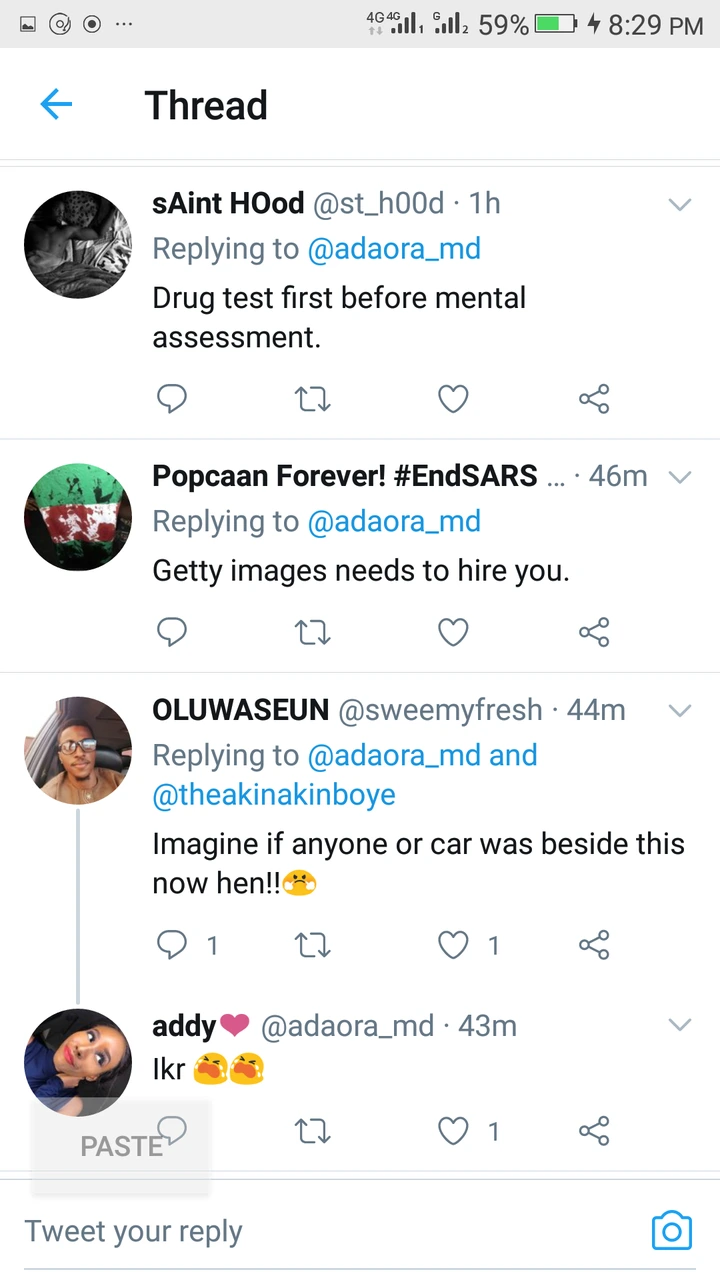Like sAint HOod's tweet

click(453, 400)
